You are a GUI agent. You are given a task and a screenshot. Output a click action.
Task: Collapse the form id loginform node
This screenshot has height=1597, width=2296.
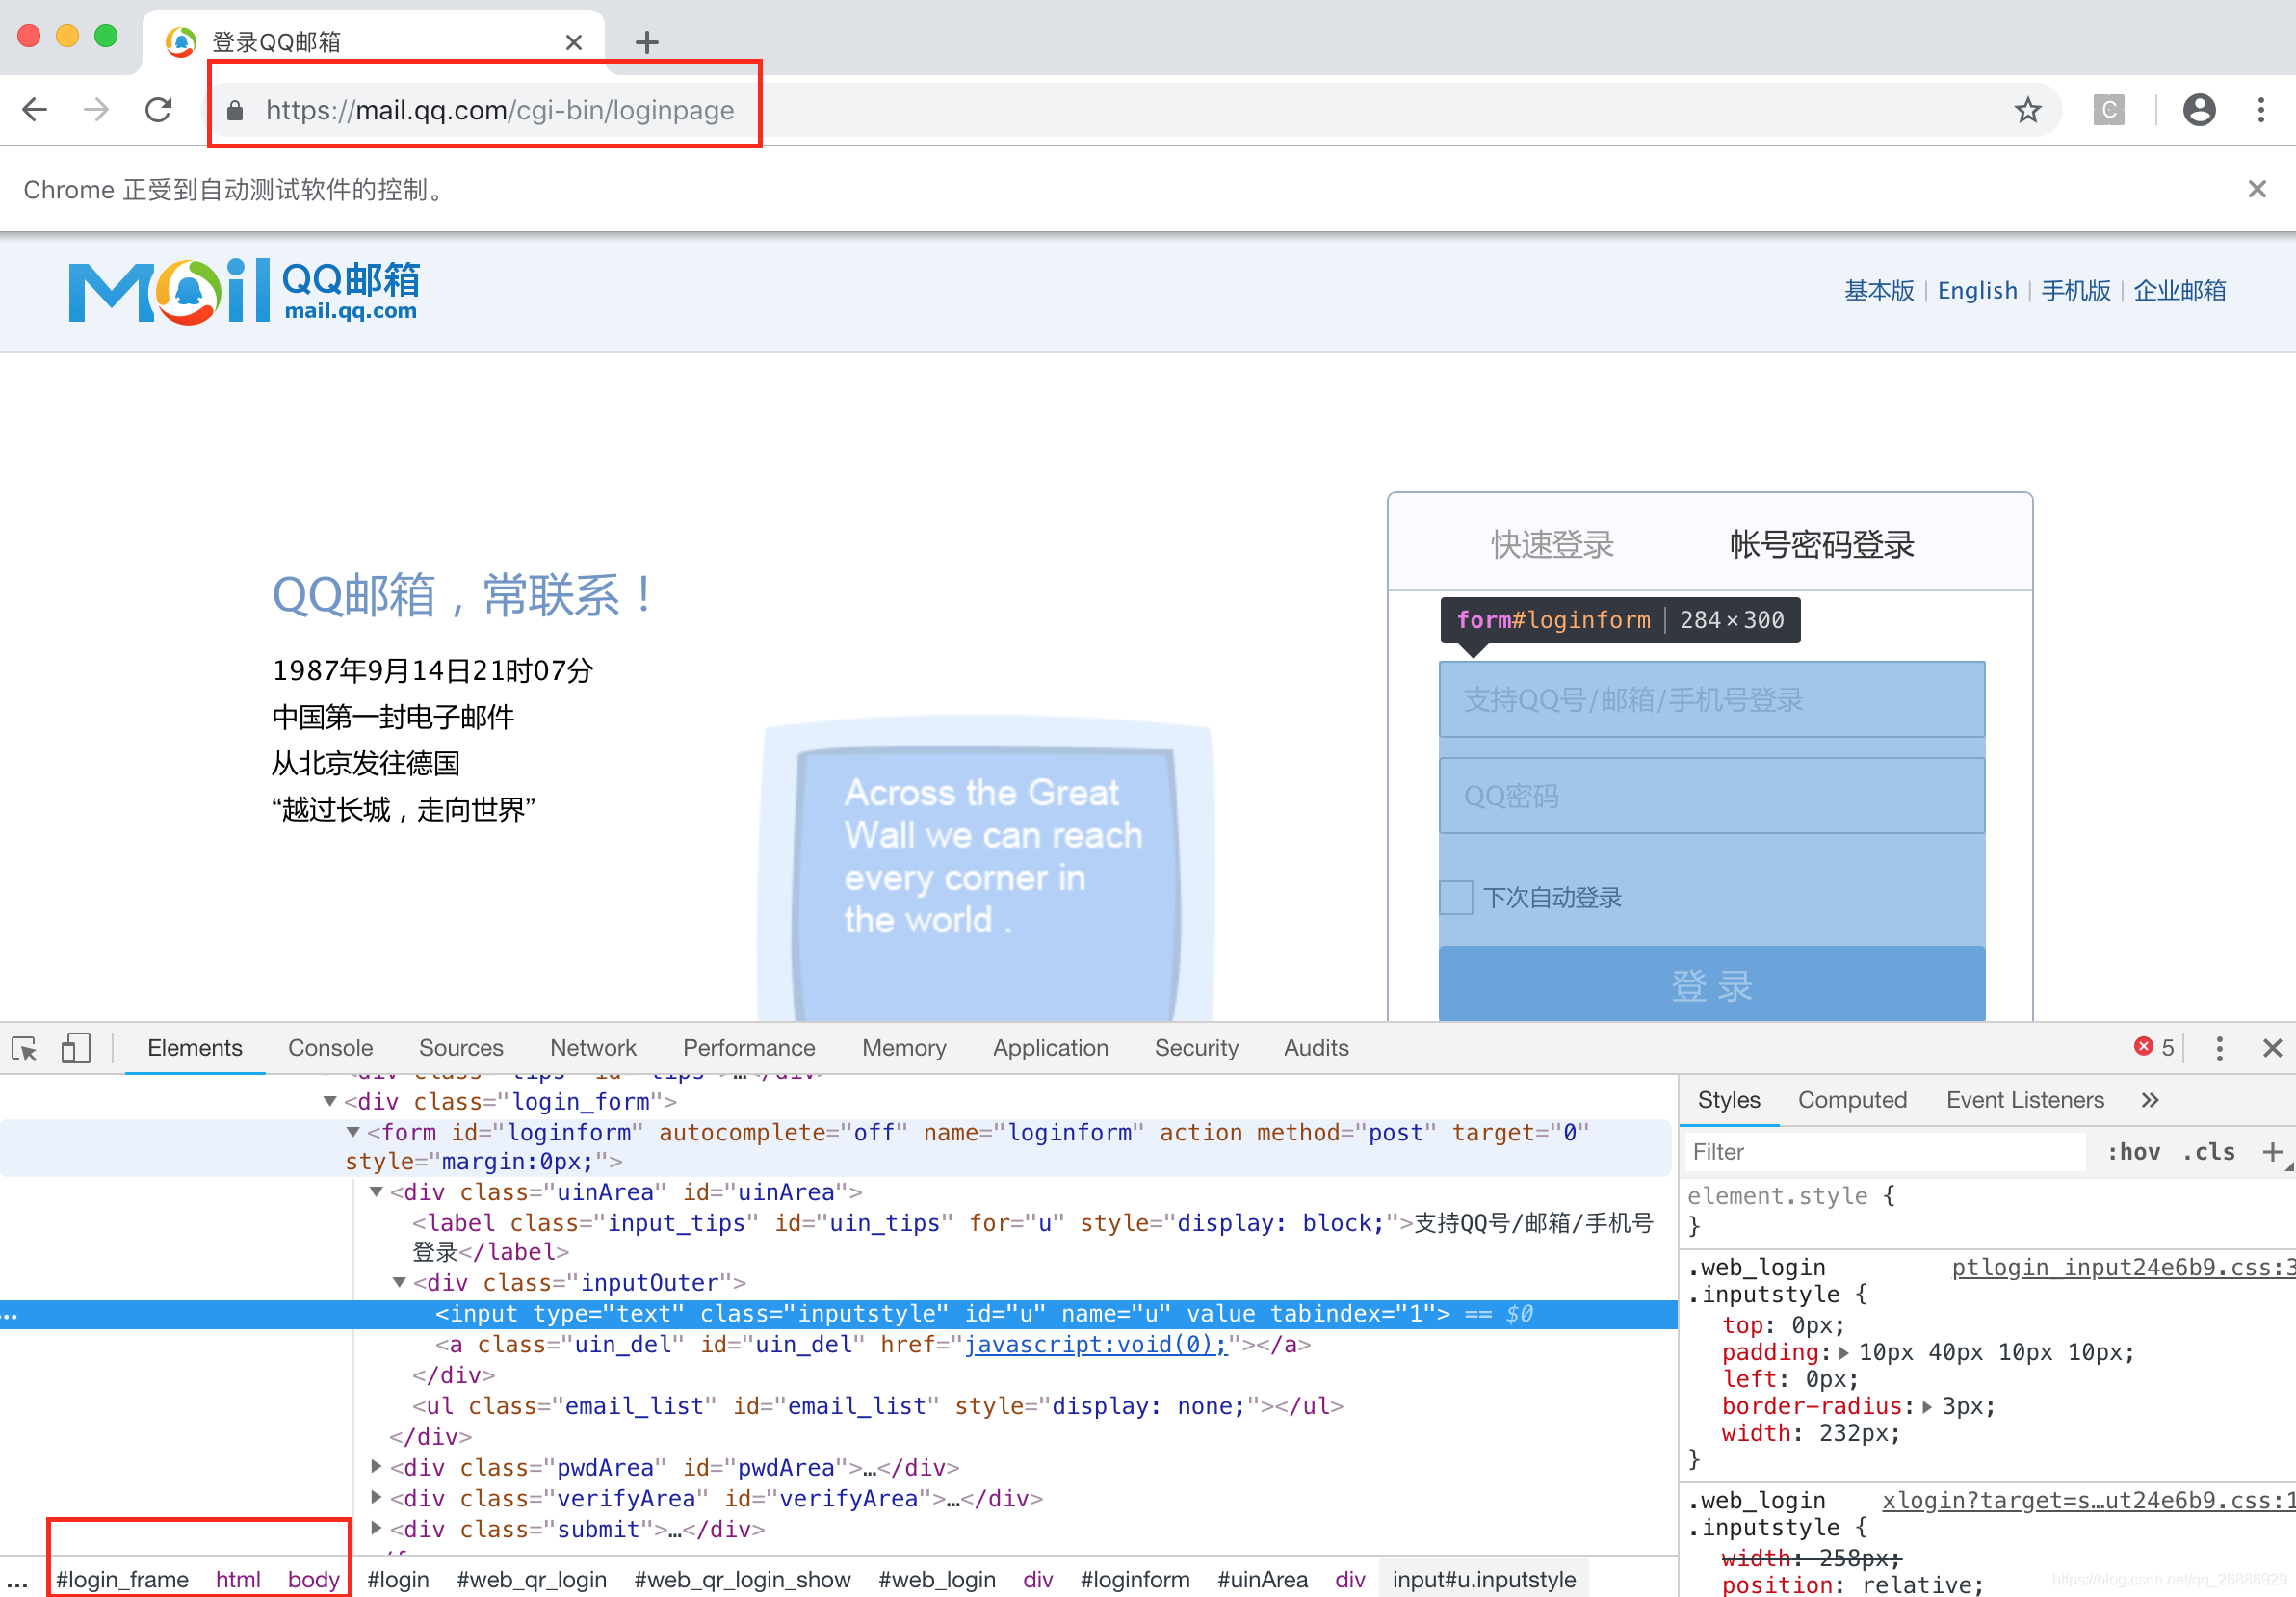(353, 1132)
